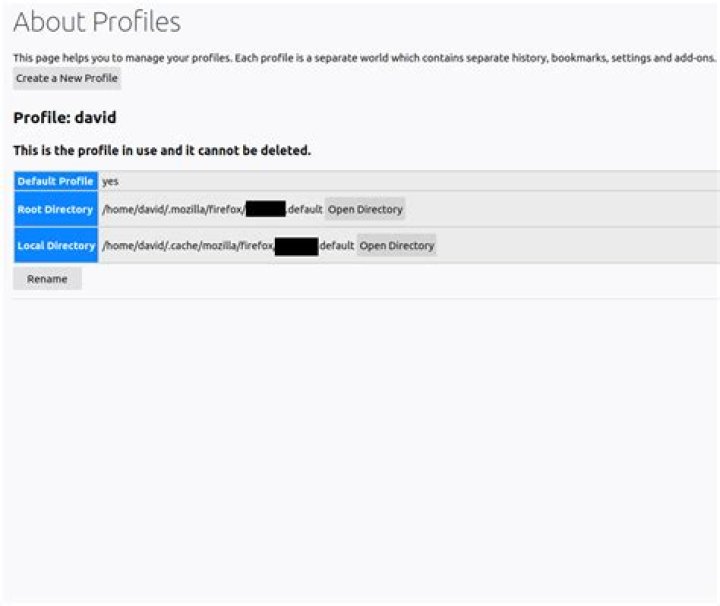The image size is (720, 606).
Task: Open Directory for the Root Directory path
Action: [x=365, y=209]
